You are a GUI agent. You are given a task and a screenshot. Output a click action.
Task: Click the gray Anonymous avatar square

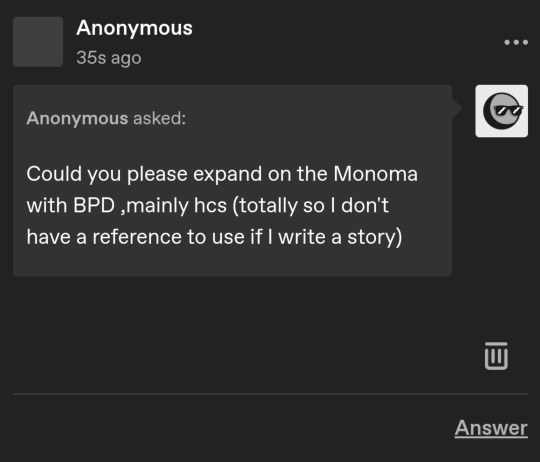pyautogui.click(x=38, y=42)
